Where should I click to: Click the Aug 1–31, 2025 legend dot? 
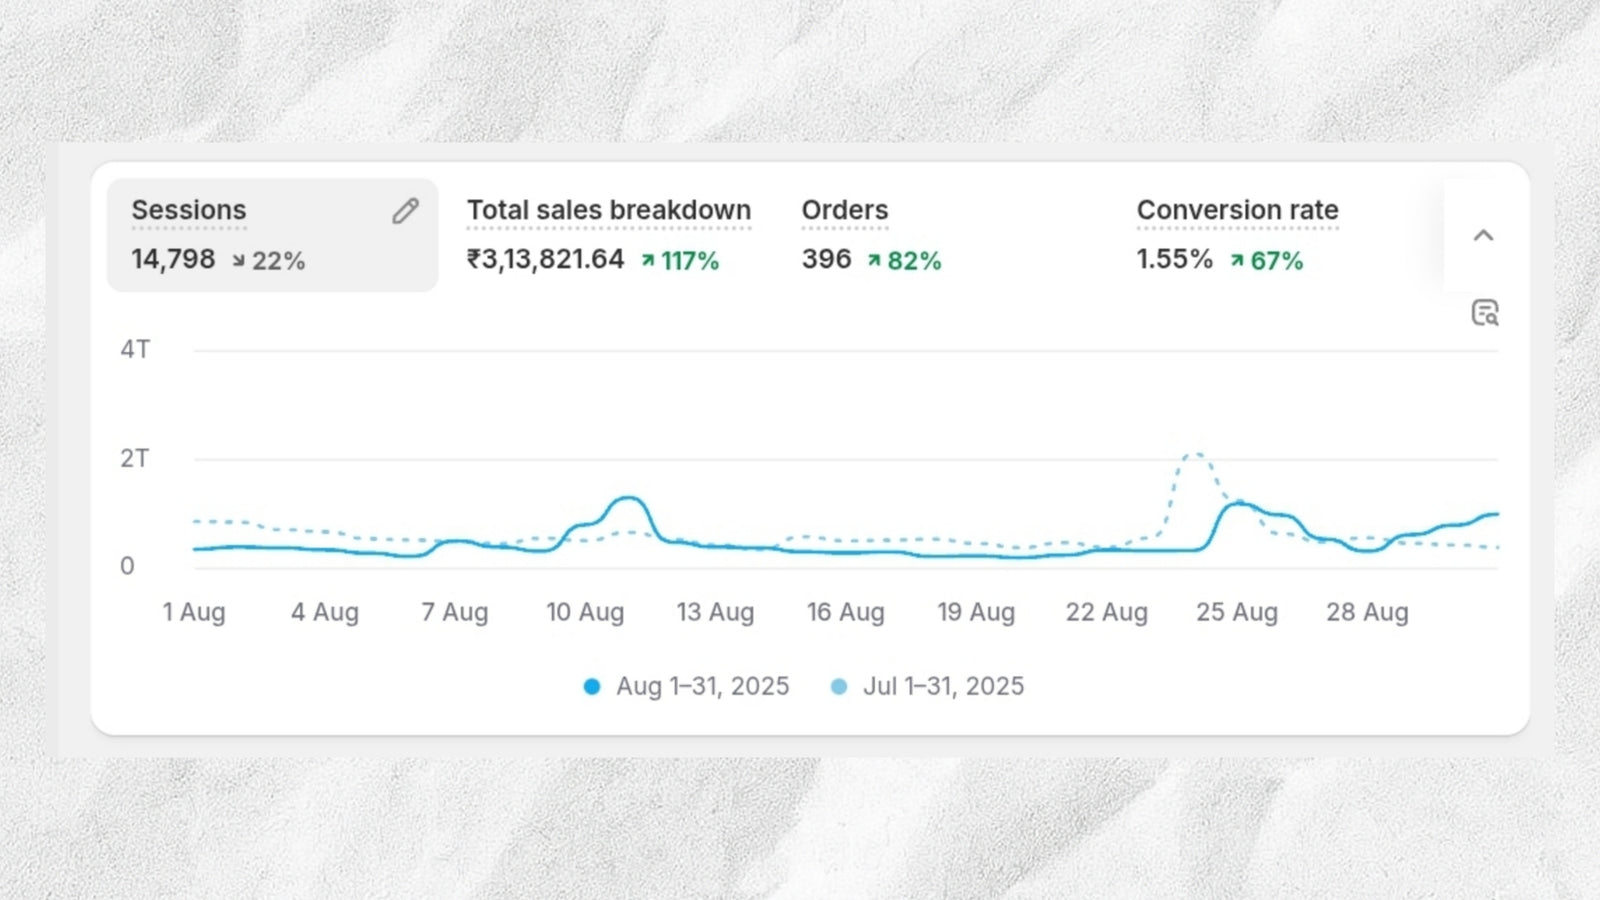pyautogui.click(x=592, y=687)
